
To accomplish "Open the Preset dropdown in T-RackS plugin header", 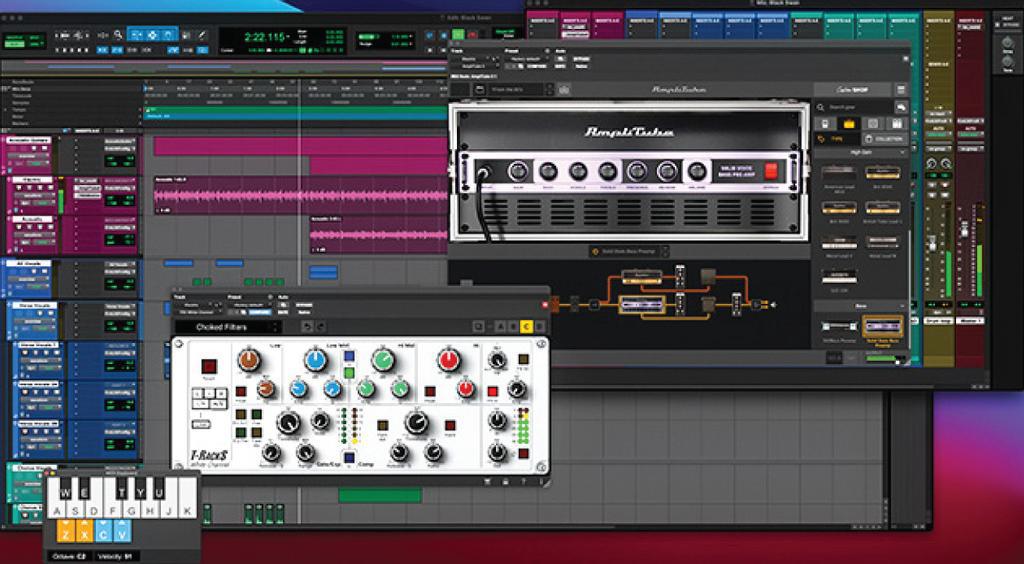I will [x=250, y=304].
